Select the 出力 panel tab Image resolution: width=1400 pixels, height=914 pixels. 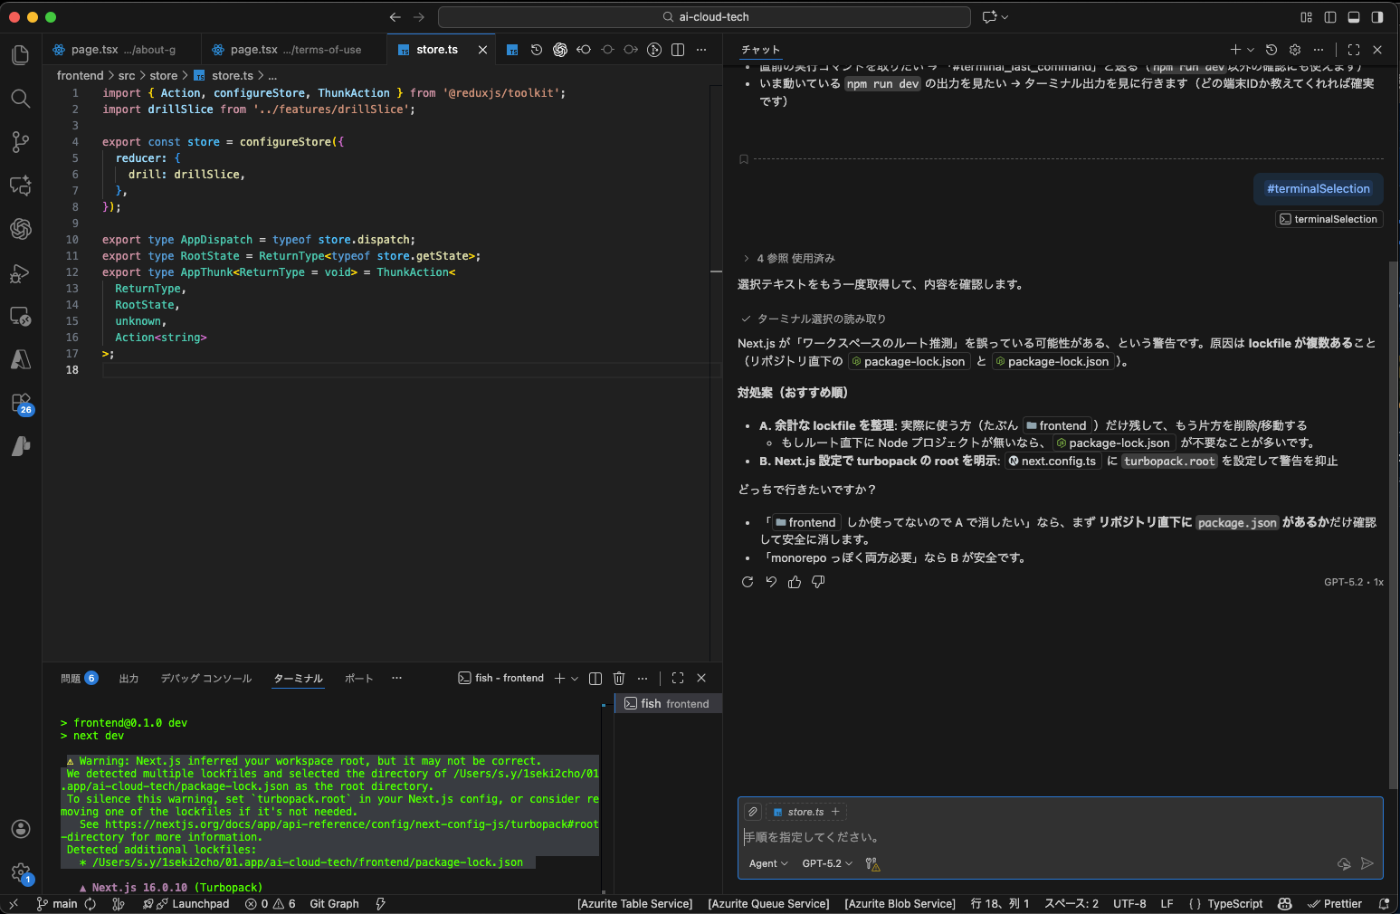[129, 678]
